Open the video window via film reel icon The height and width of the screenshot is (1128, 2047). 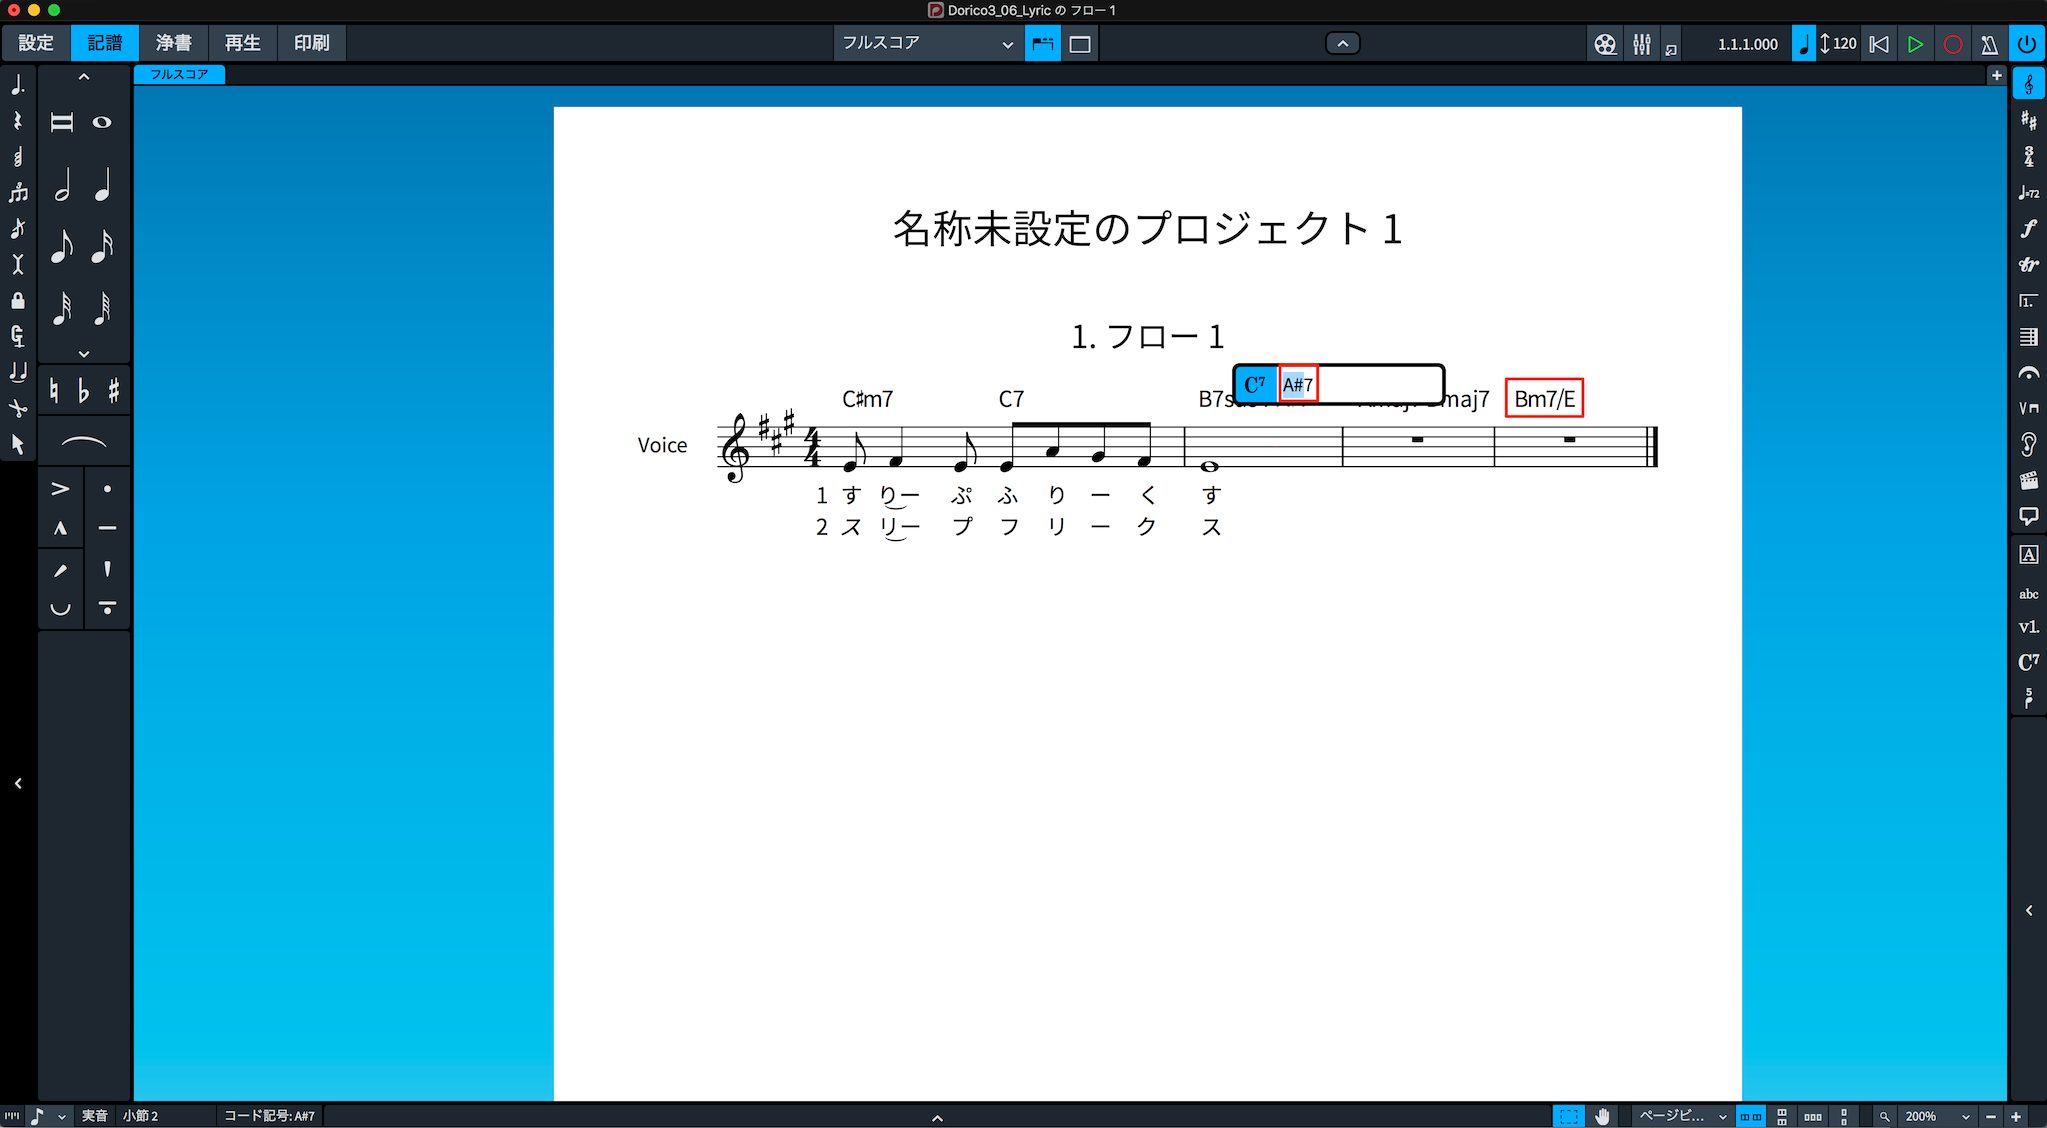click(1605, 44)
